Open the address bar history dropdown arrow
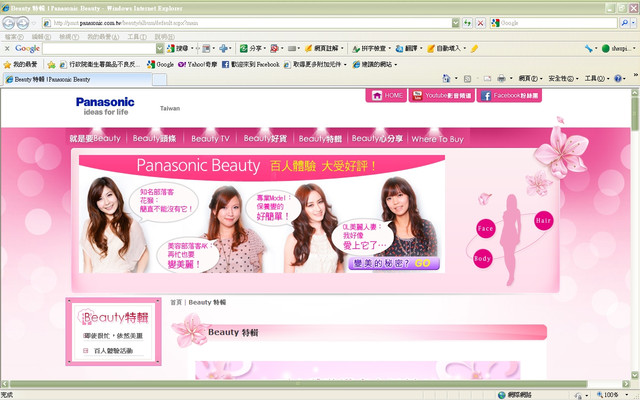 tap(456, 23)
